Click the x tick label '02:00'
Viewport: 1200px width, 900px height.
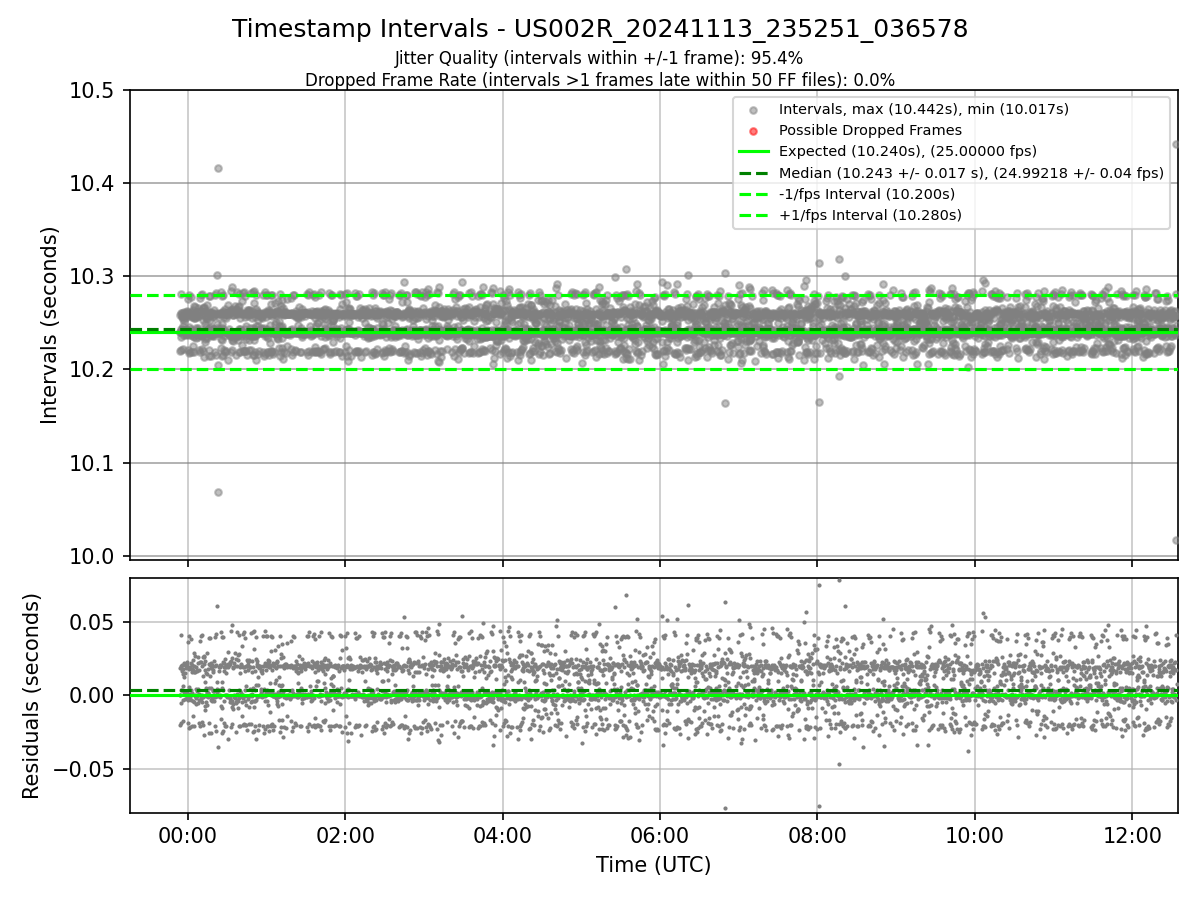[345, 834]
